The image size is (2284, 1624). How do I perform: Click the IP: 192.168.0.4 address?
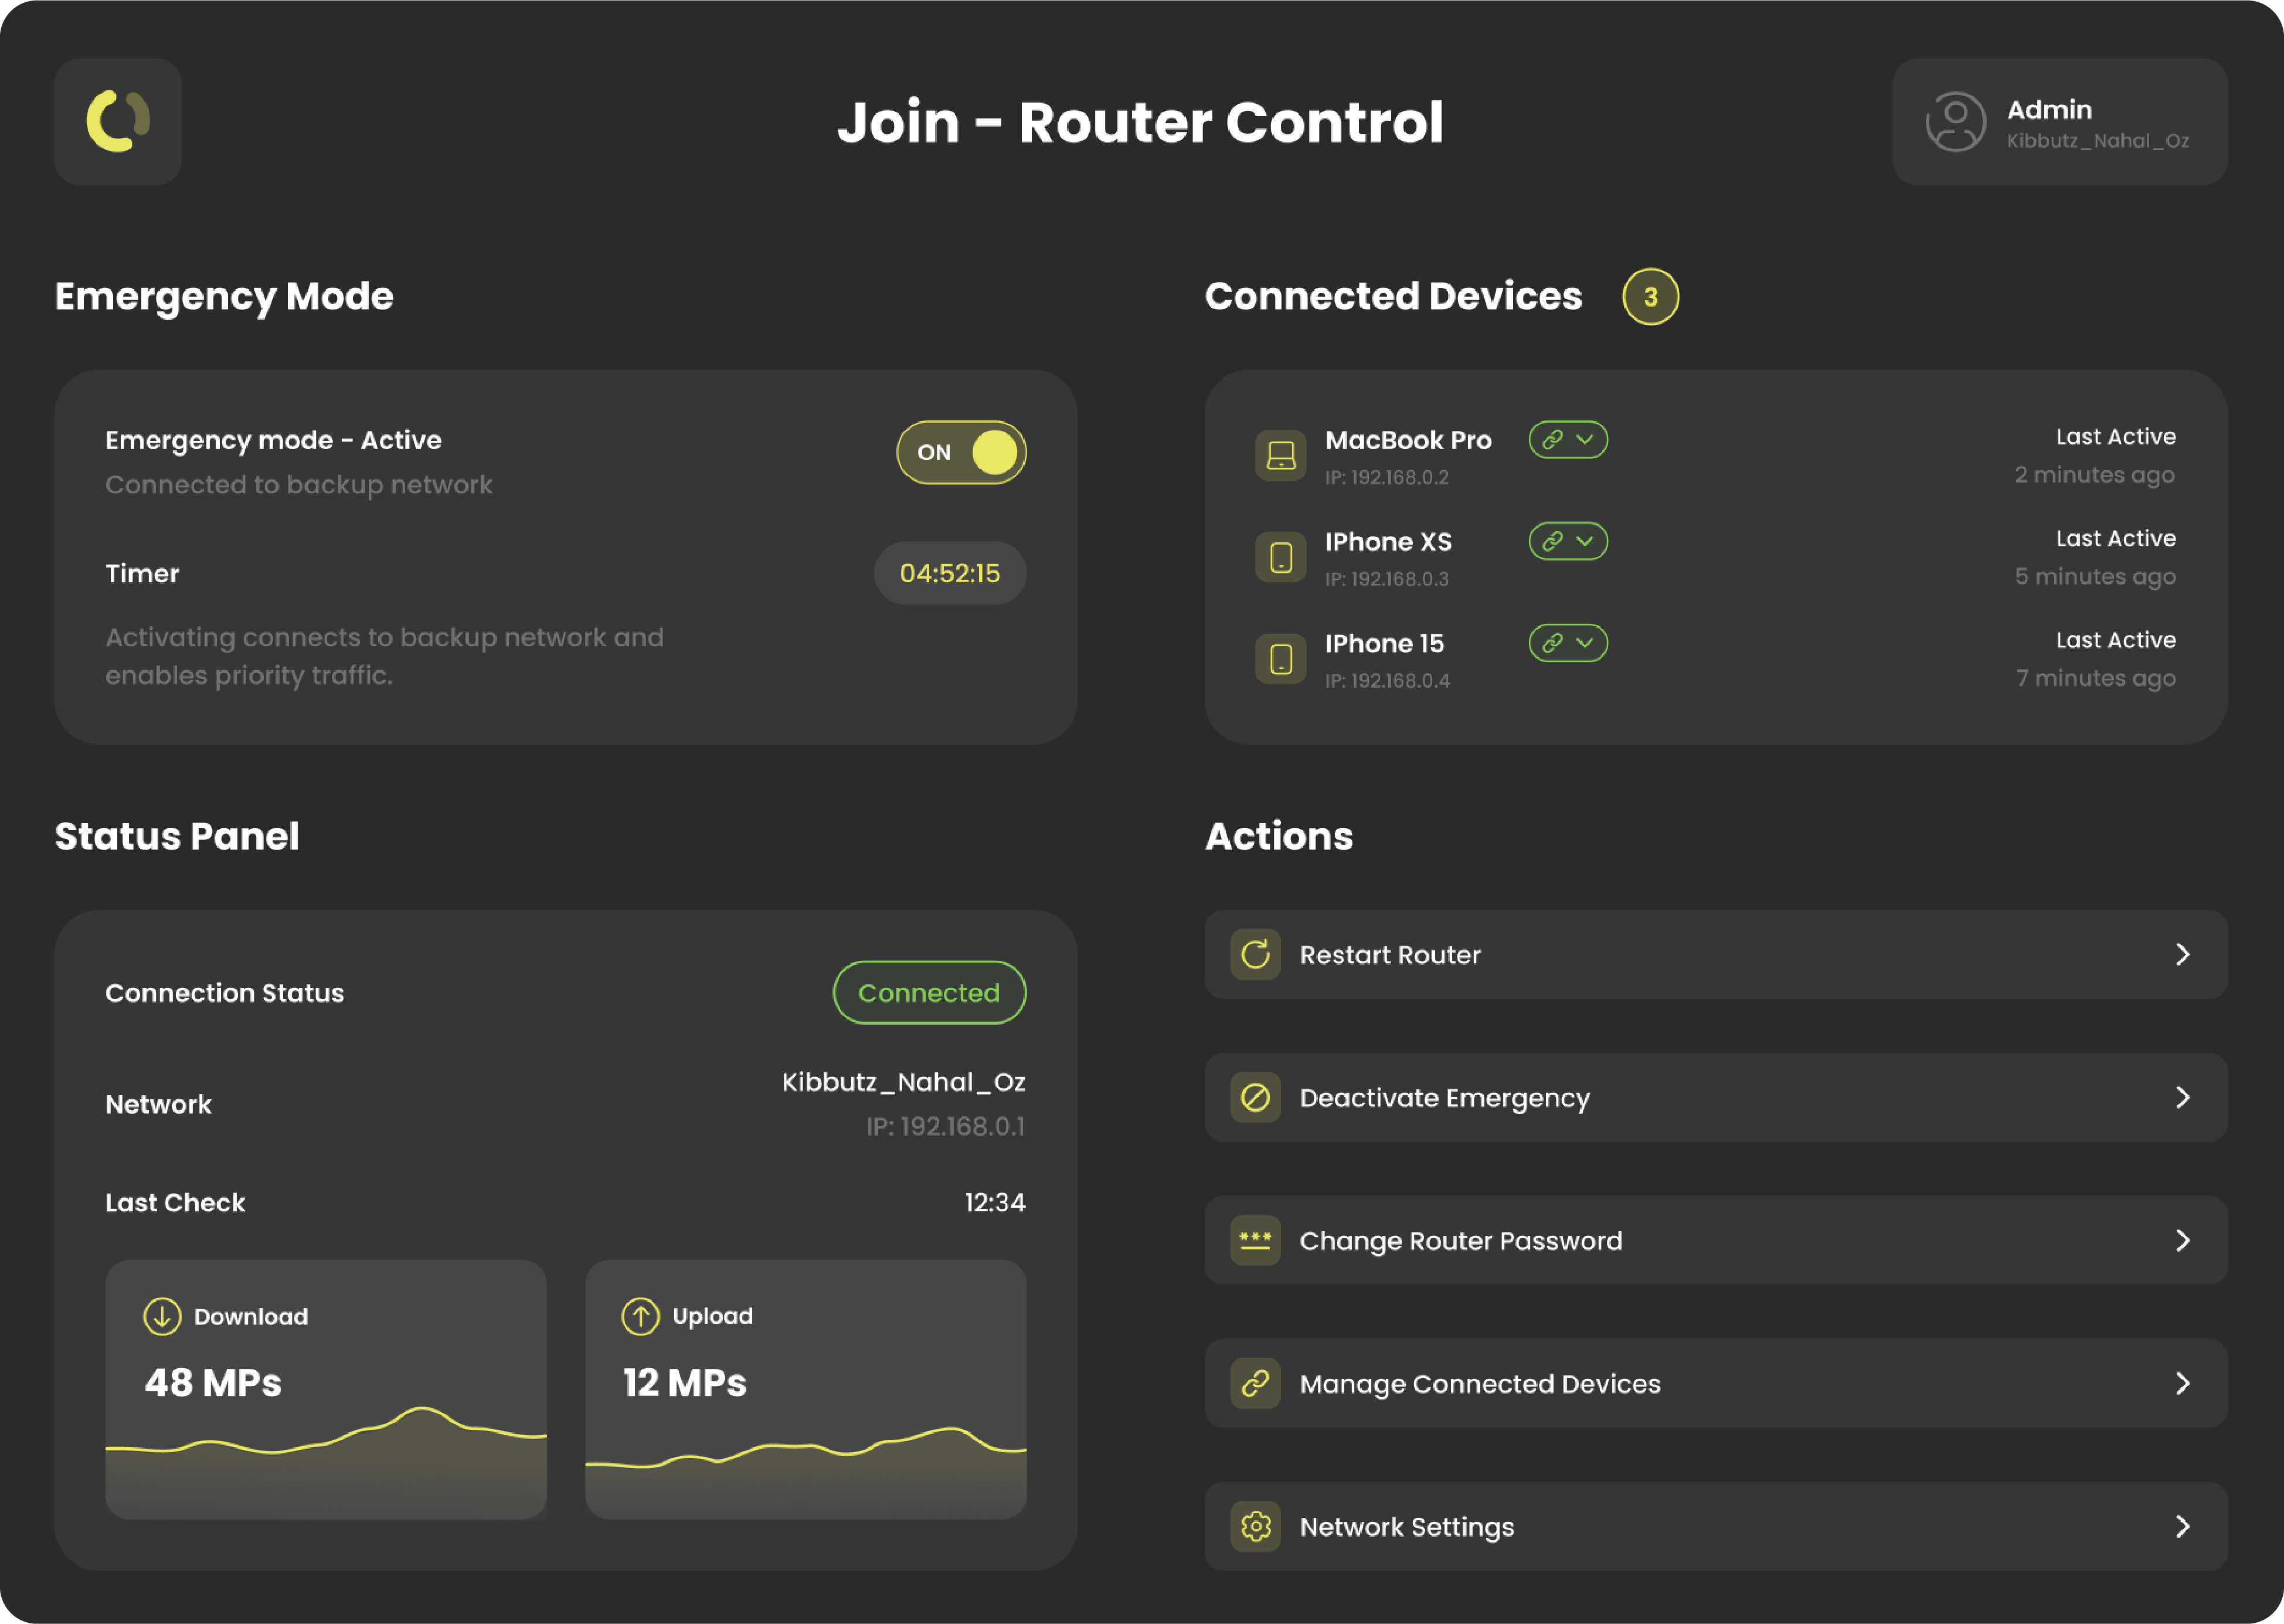click(x=1387, y=681)
